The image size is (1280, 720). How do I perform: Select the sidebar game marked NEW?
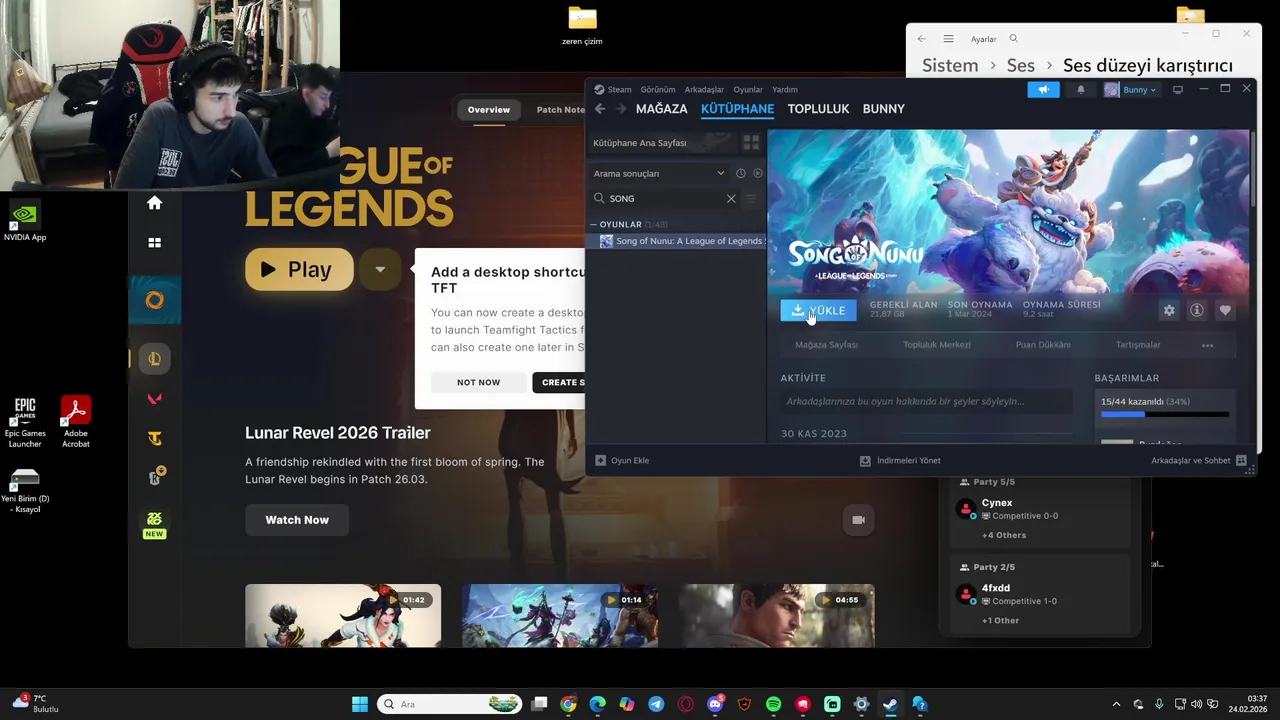(154, 523)
